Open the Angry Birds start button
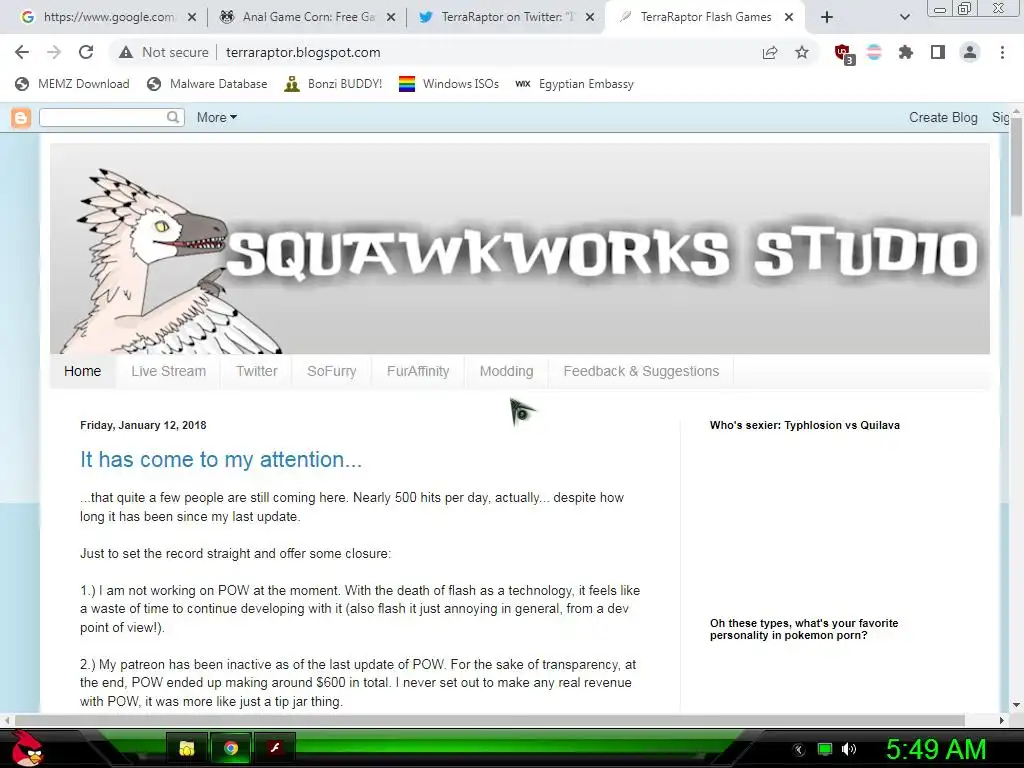 (26, 748)
